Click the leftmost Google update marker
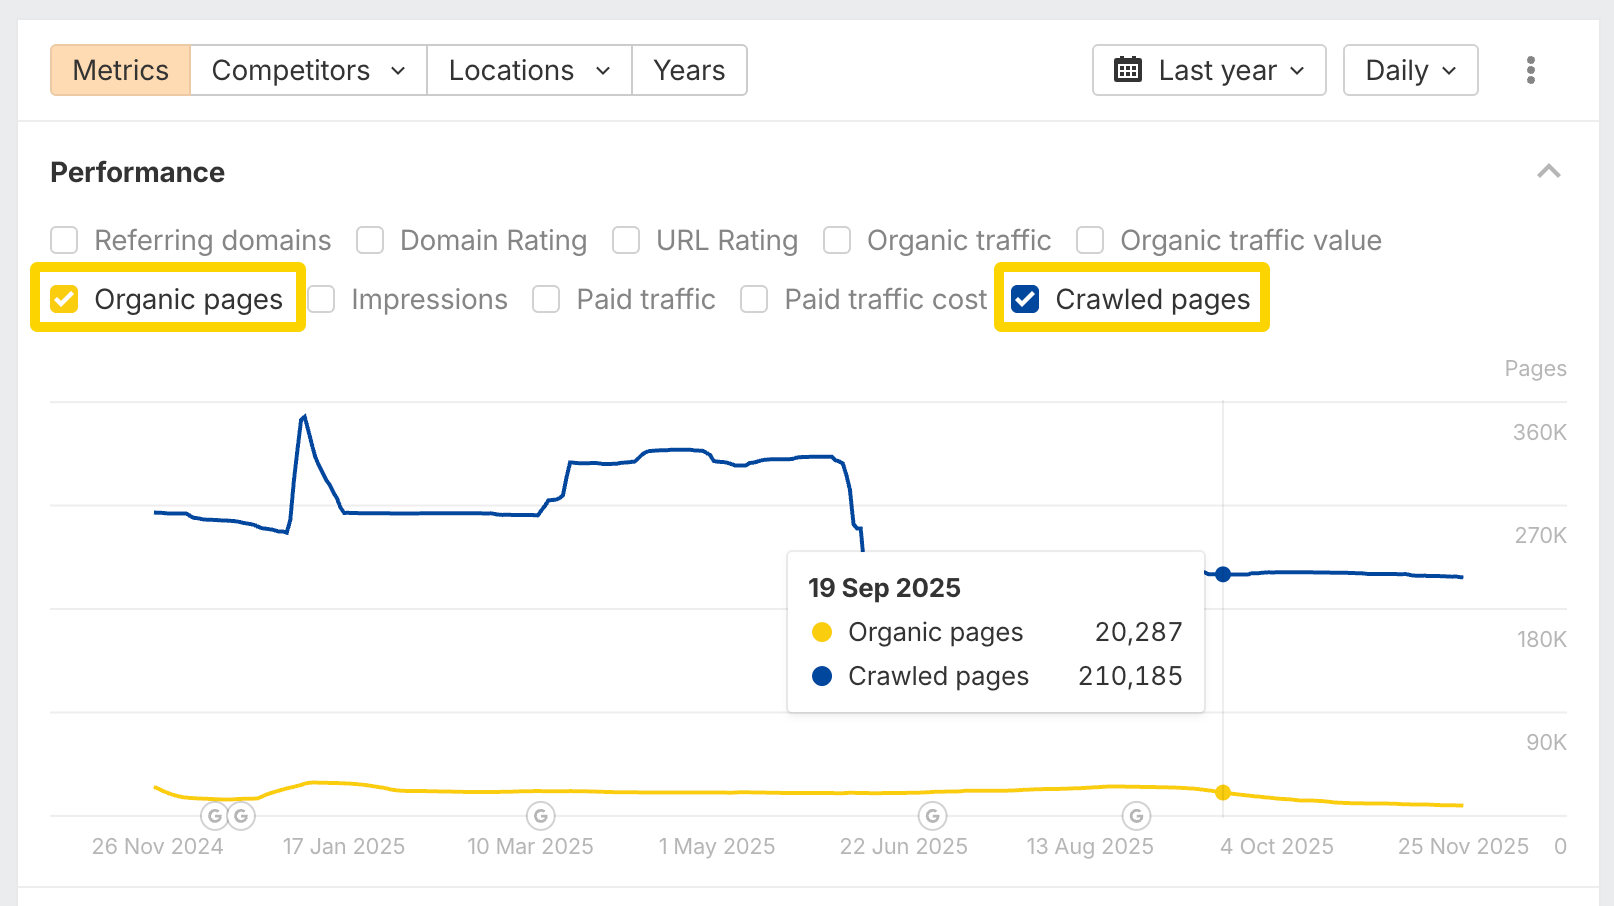 (x=214, y=816)
